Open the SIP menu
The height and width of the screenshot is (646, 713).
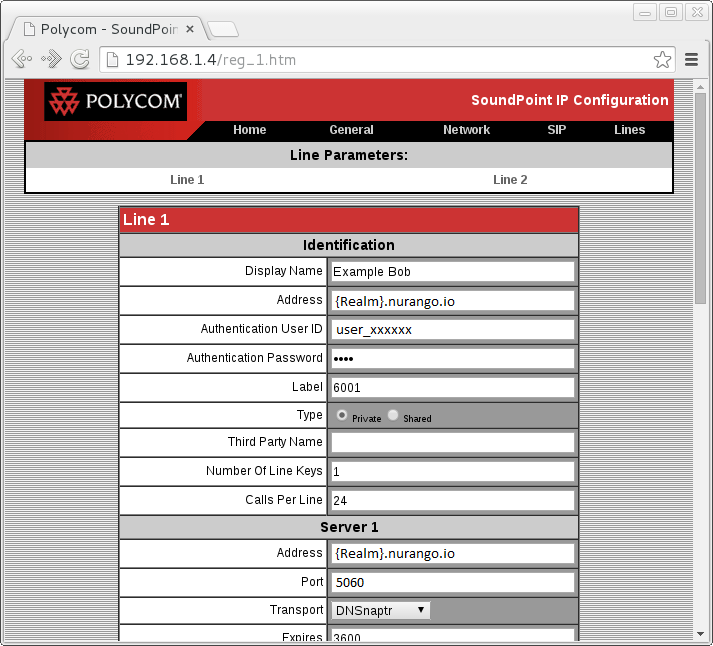coord(557,130)
